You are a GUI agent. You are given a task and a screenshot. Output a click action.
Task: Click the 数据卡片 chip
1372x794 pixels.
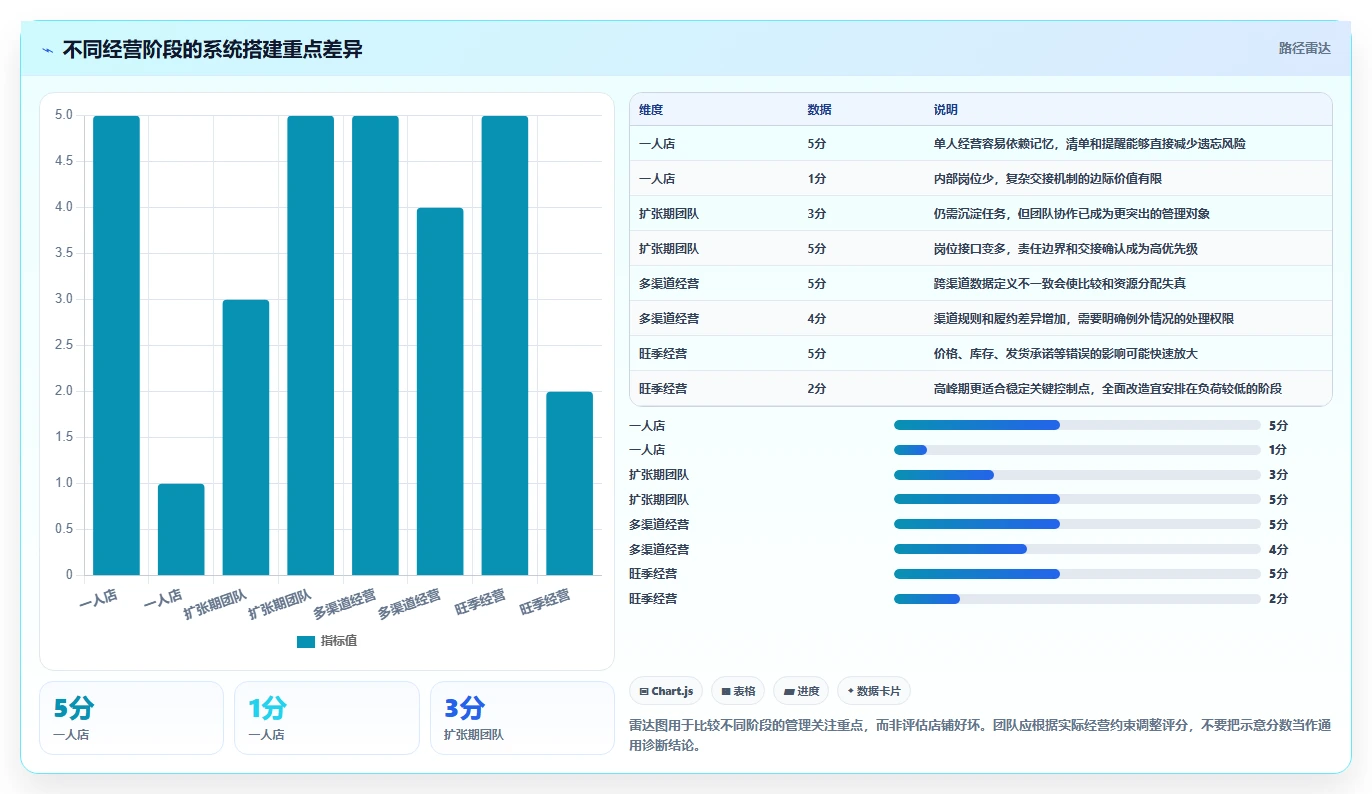[874, 691]
